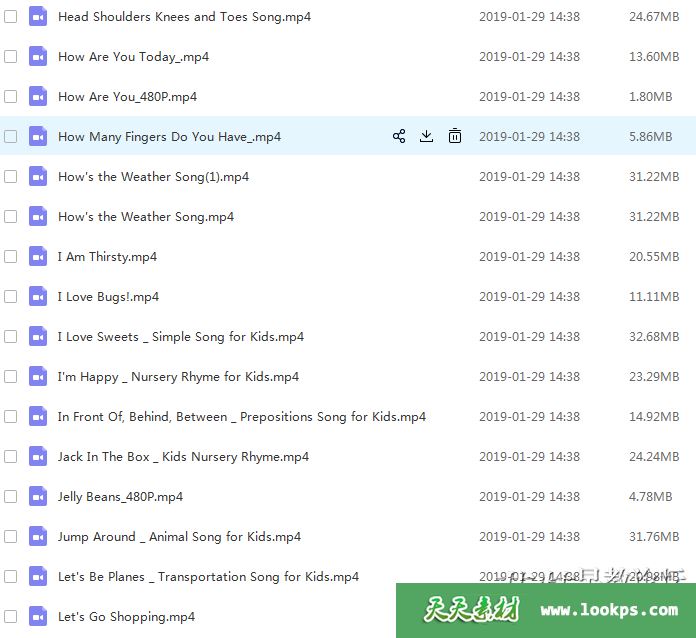Open Let's Be Planes Transportation Song
The height and width of the screenshot is (638, 696).
[x=208, y=577]
